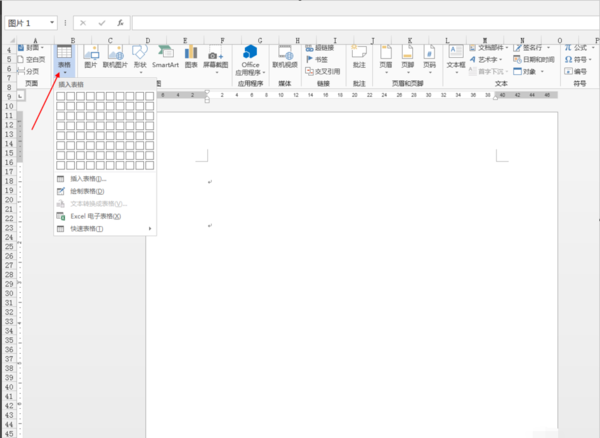Click the 图表 (Chart) icon
This screenshot has height=438, width=600.
pos(191,57)
